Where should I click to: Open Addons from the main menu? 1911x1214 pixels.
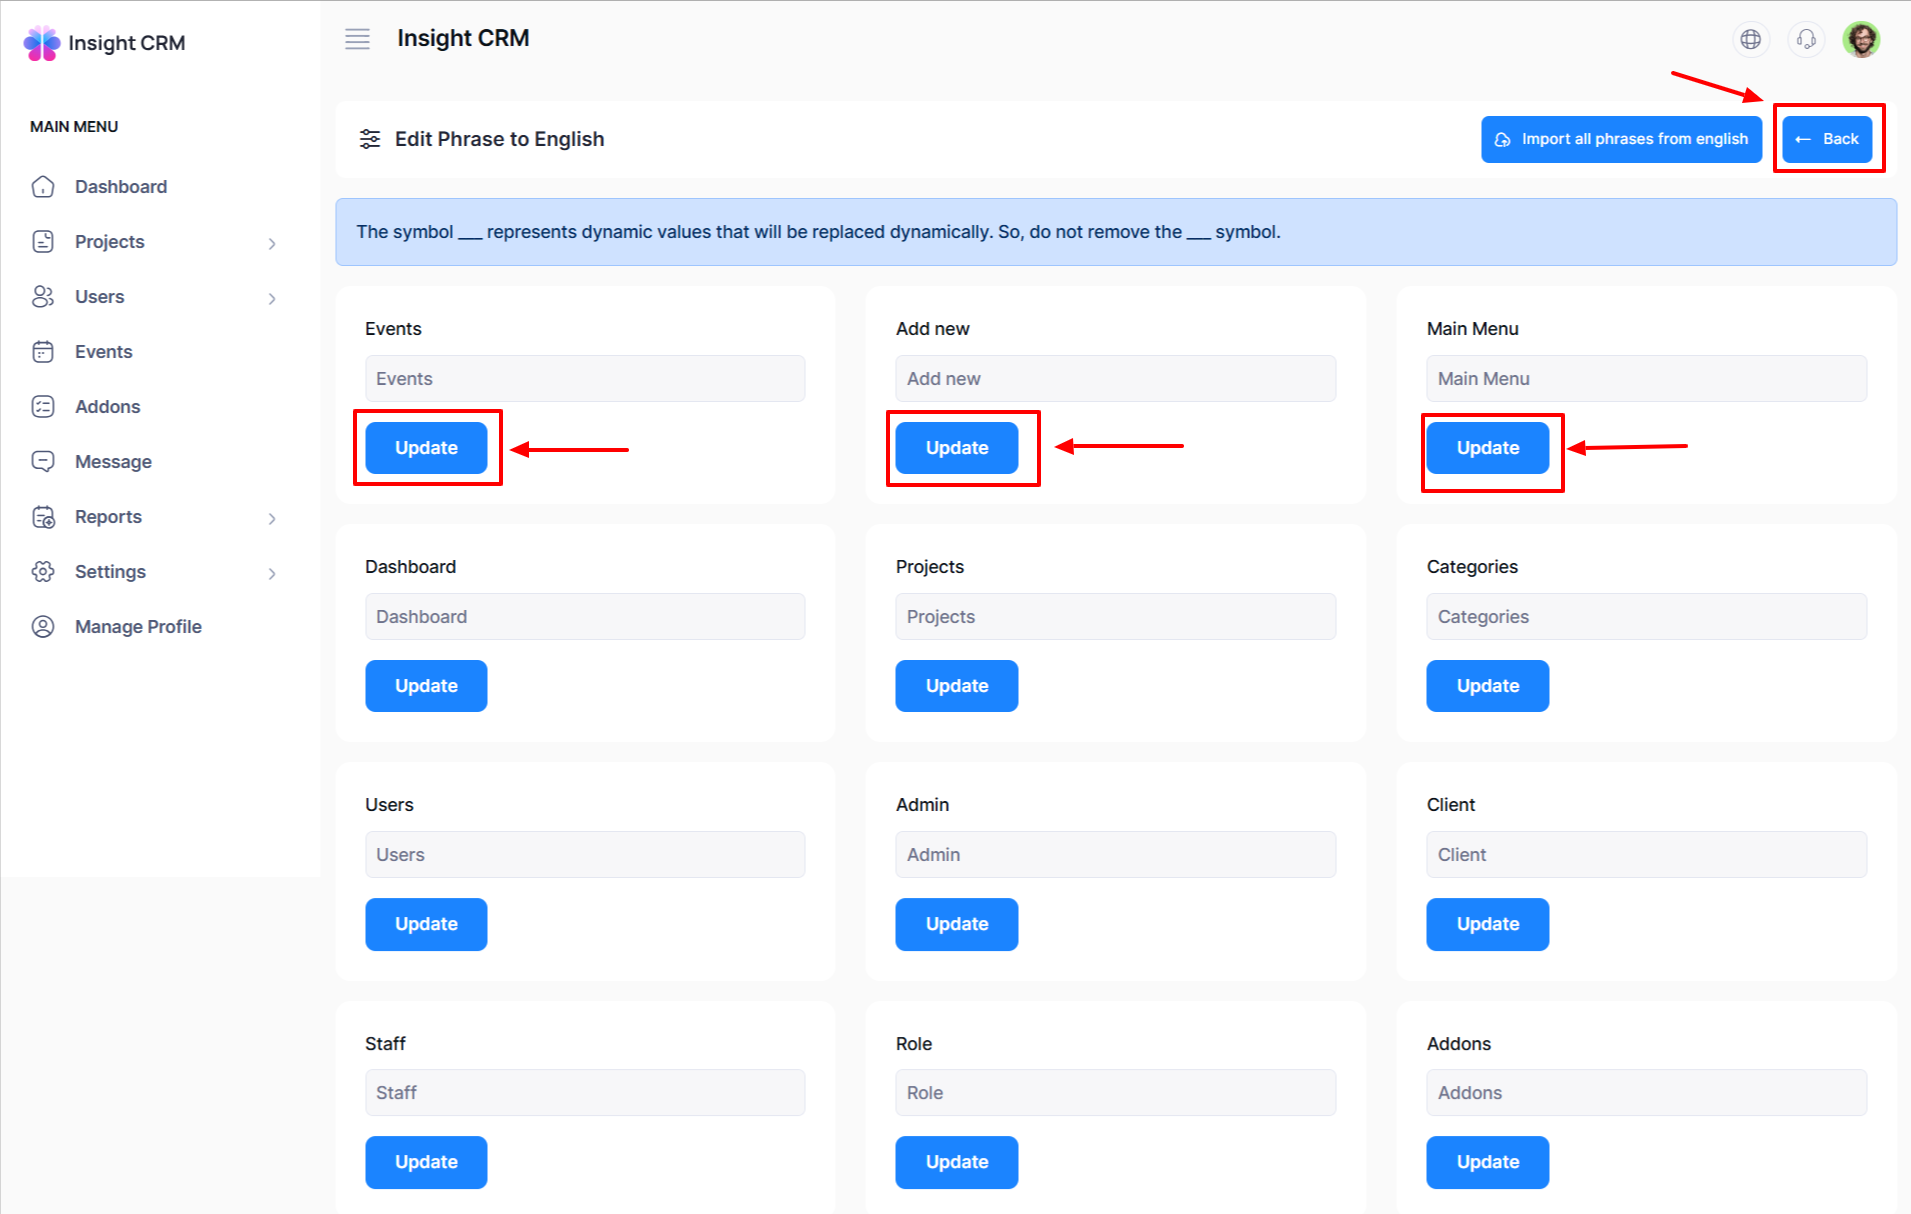point(107,407)
